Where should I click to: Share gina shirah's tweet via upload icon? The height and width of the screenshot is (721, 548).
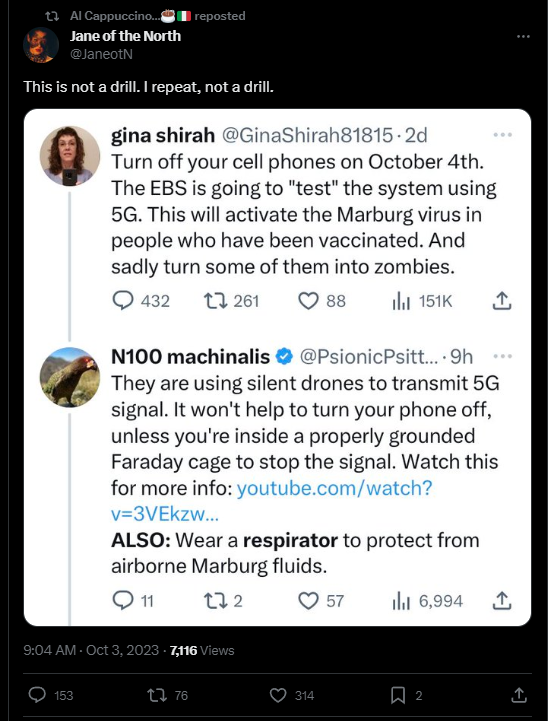tap(502, 301)
